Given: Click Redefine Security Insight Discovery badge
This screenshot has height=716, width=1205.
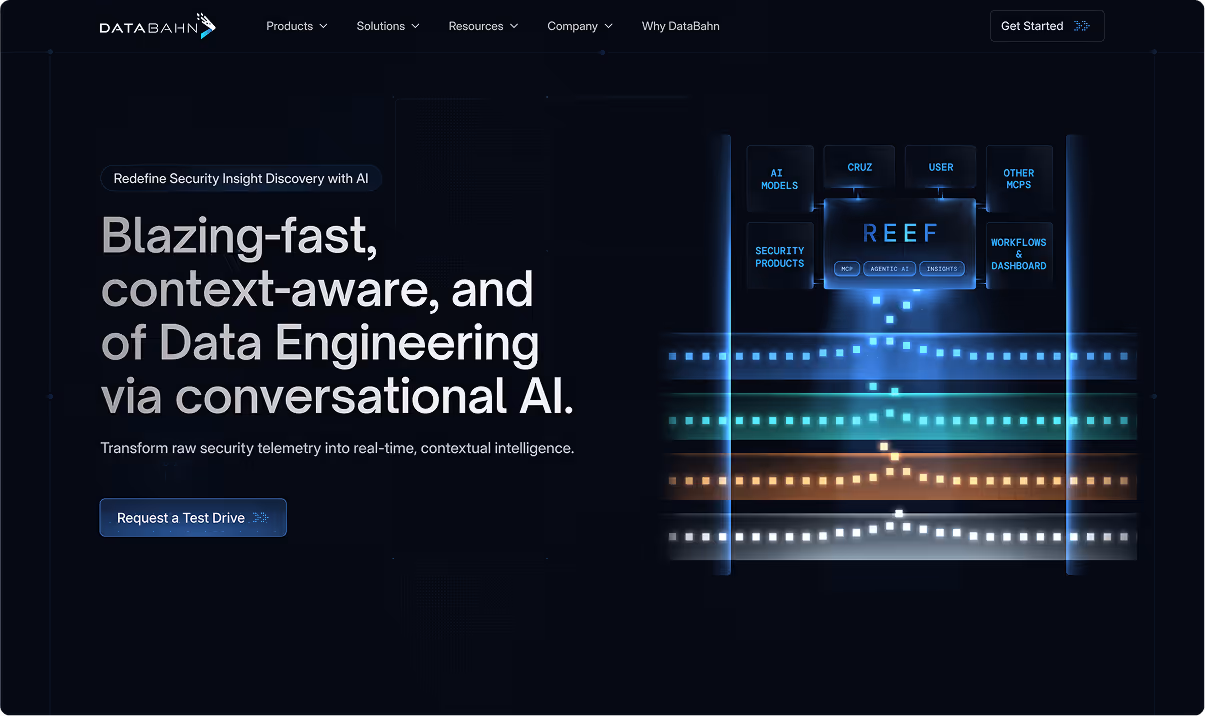Looking at the screenshot, I should (x=241, y=178).
